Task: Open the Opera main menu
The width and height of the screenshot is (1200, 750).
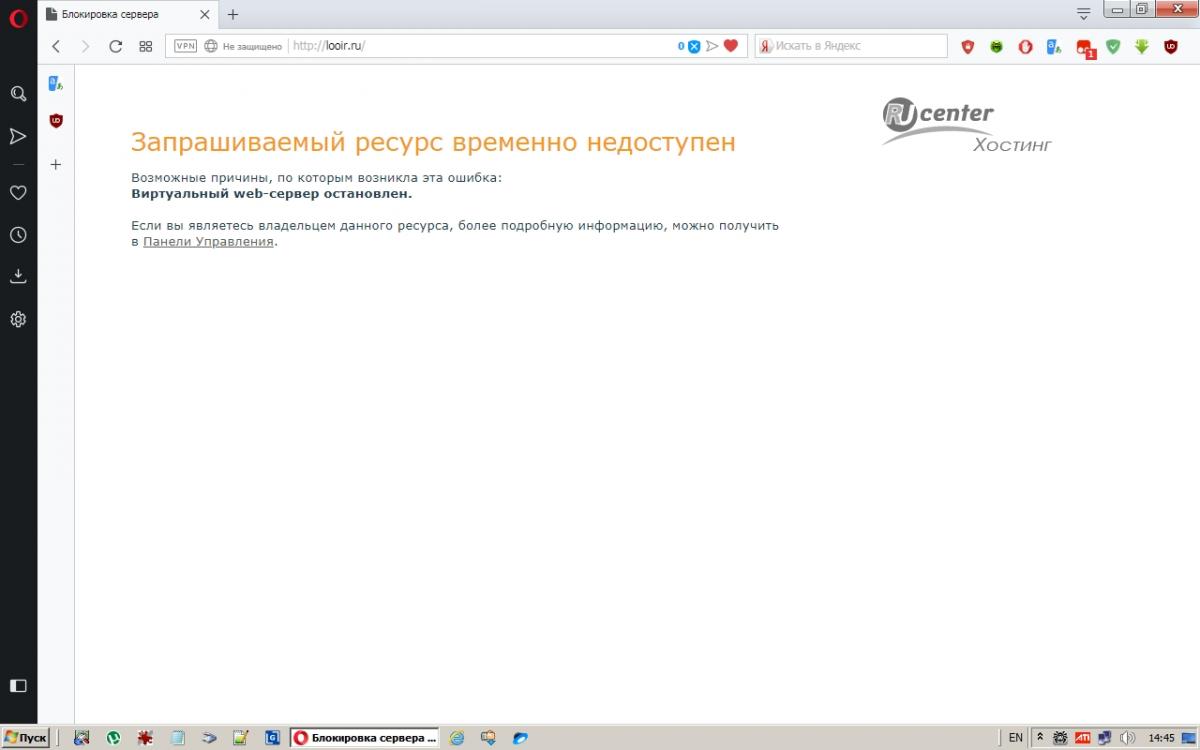Action: point(18,18)
